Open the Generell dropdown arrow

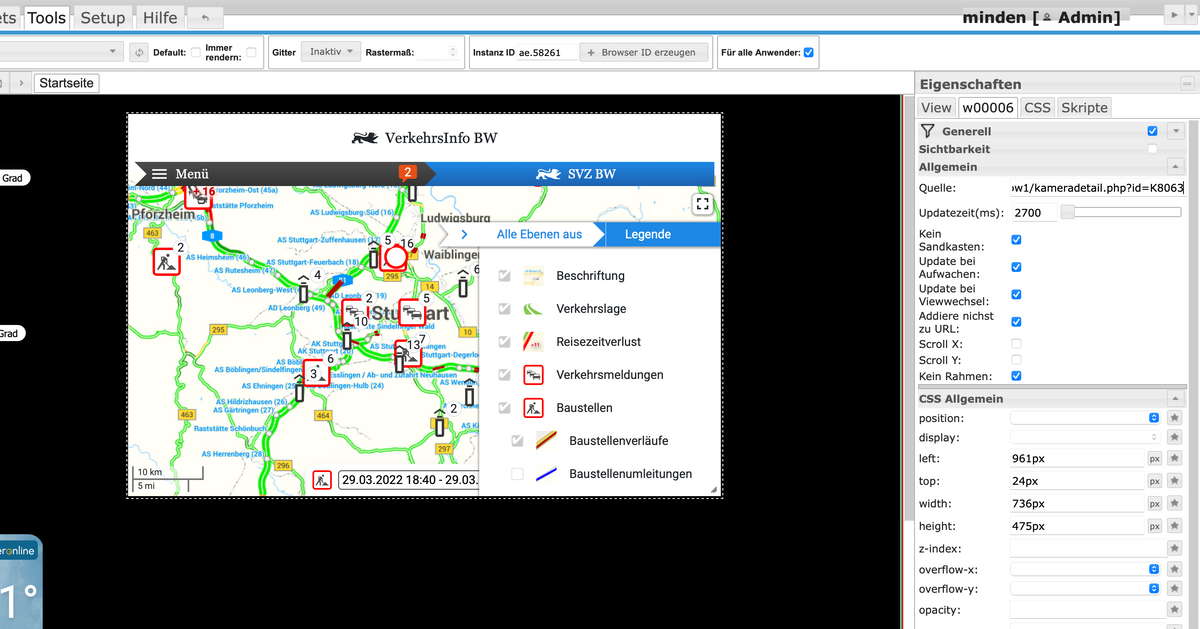pyautogui.click(x=1176, y=131)
